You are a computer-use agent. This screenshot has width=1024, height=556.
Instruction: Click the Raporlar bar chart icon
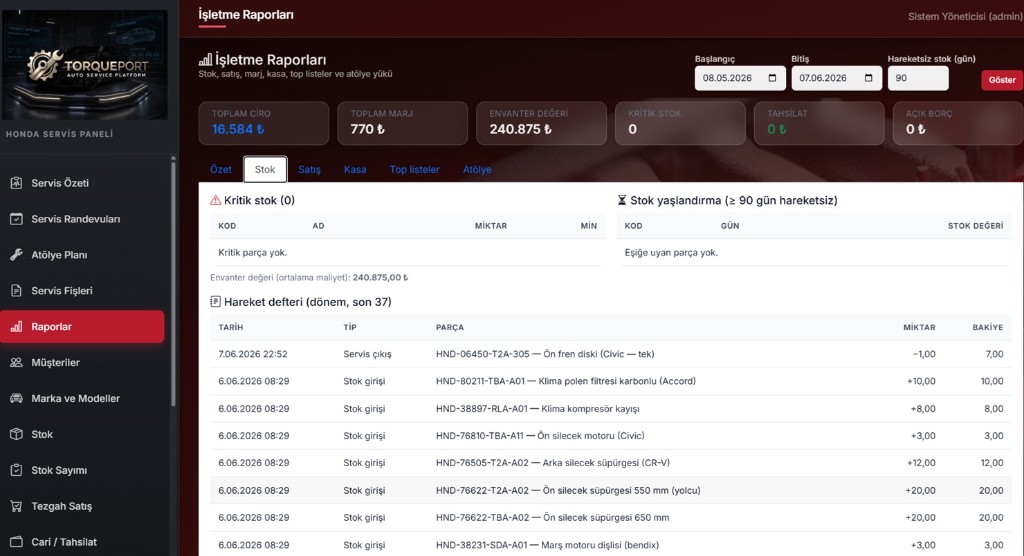[16, 327]
